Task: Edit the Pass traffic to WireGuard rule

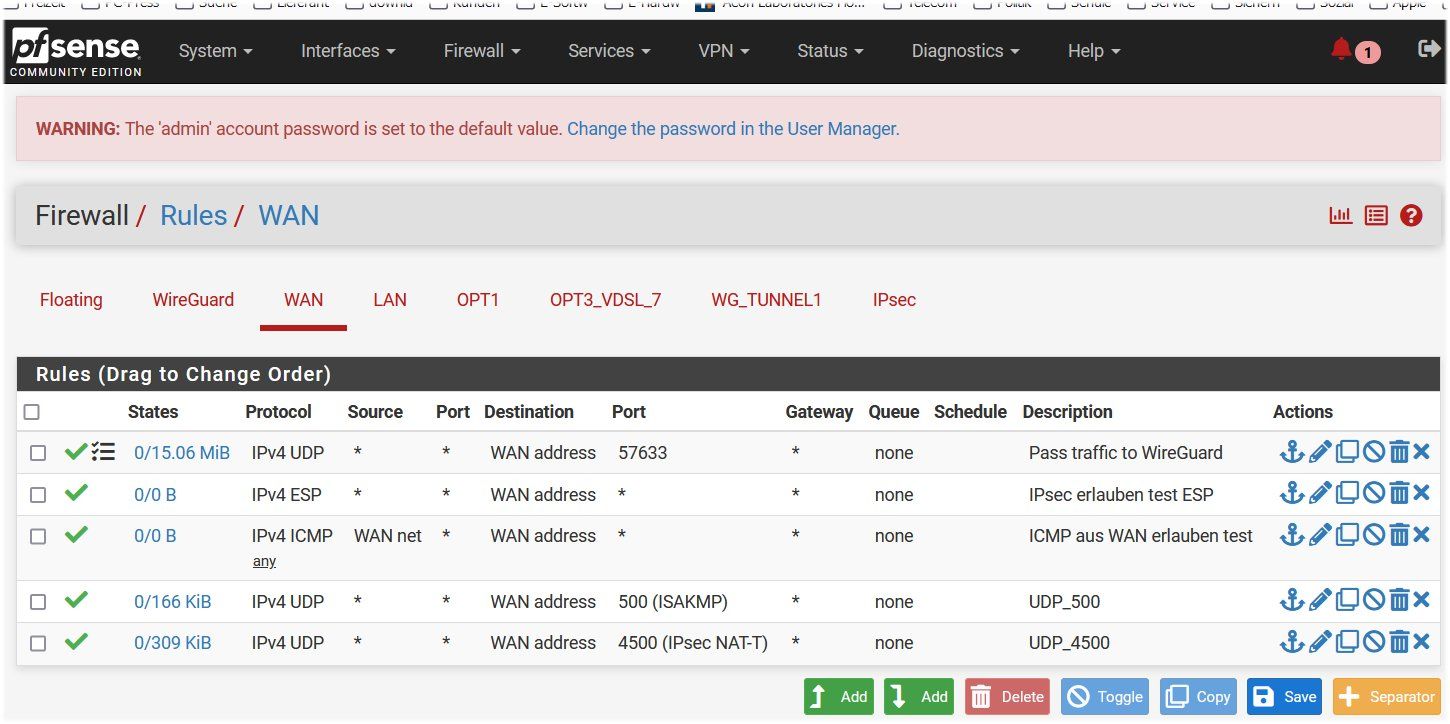Action: tap(1320, 452)
